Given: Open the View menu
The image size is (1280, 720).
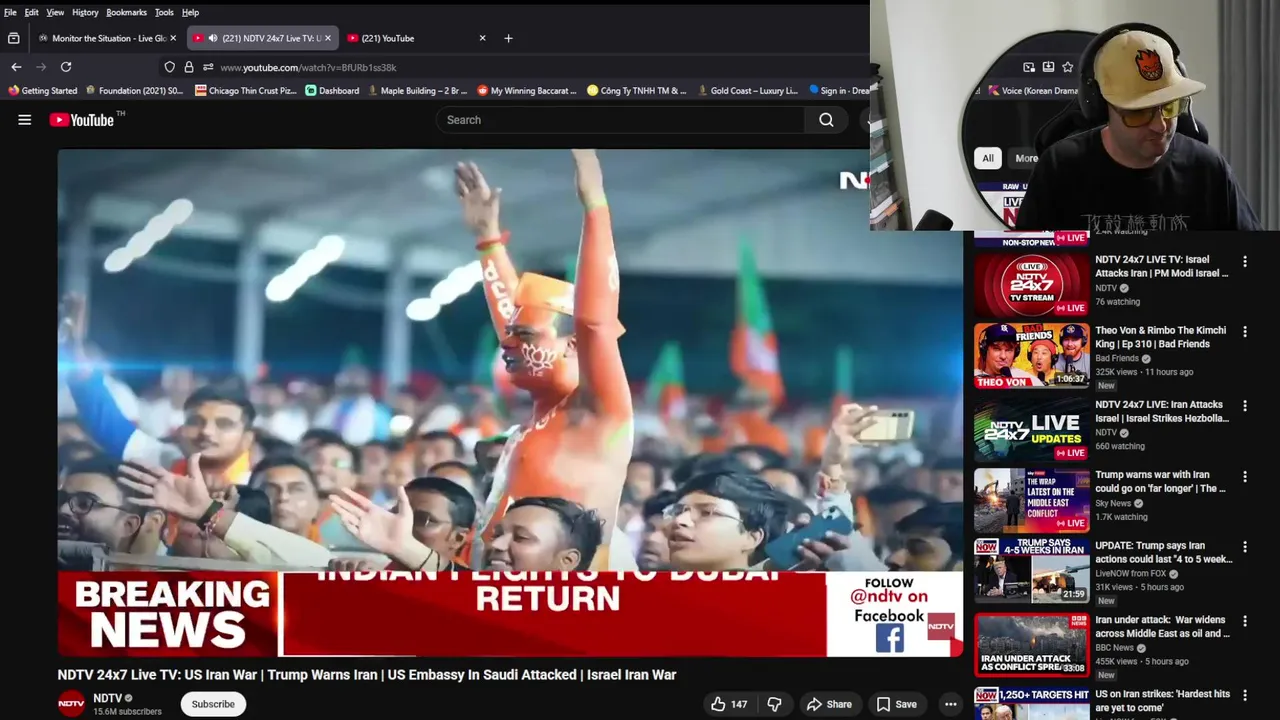Looking at the screenshot, I should point(55,12).
